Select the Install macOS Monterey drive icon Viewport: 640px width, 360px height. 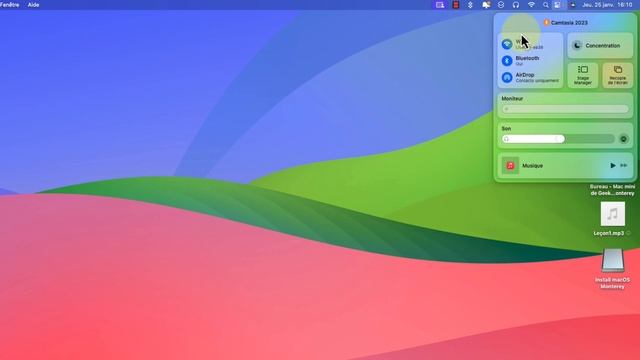click(613, 260)
